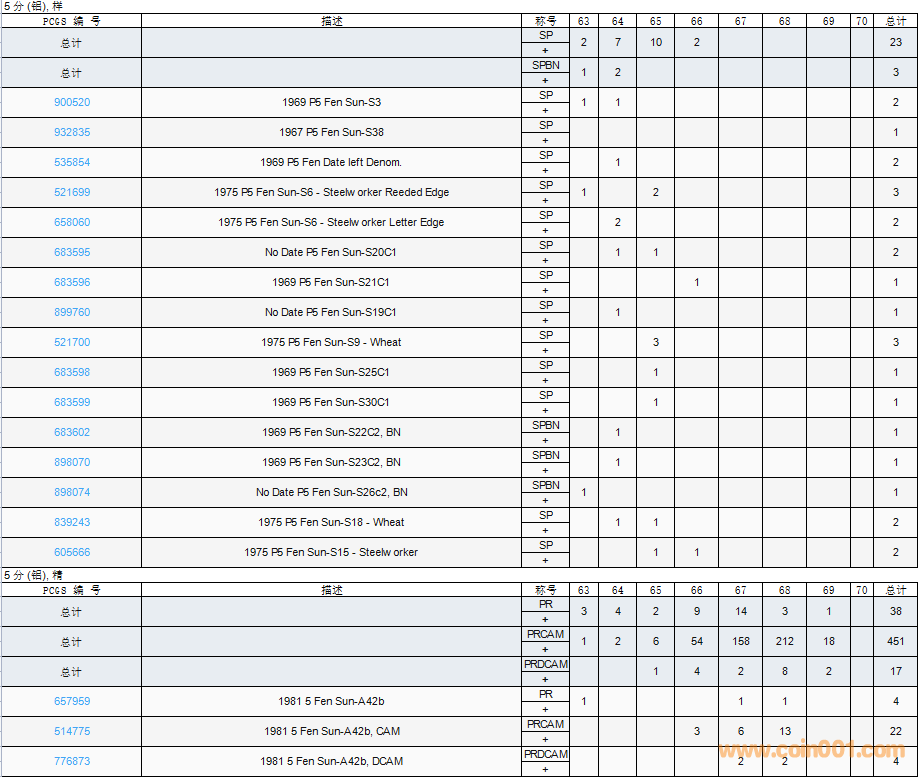Open link 521700 for Sun-S9 Wheat
This screenshot has height=777, width=918.
72,342
